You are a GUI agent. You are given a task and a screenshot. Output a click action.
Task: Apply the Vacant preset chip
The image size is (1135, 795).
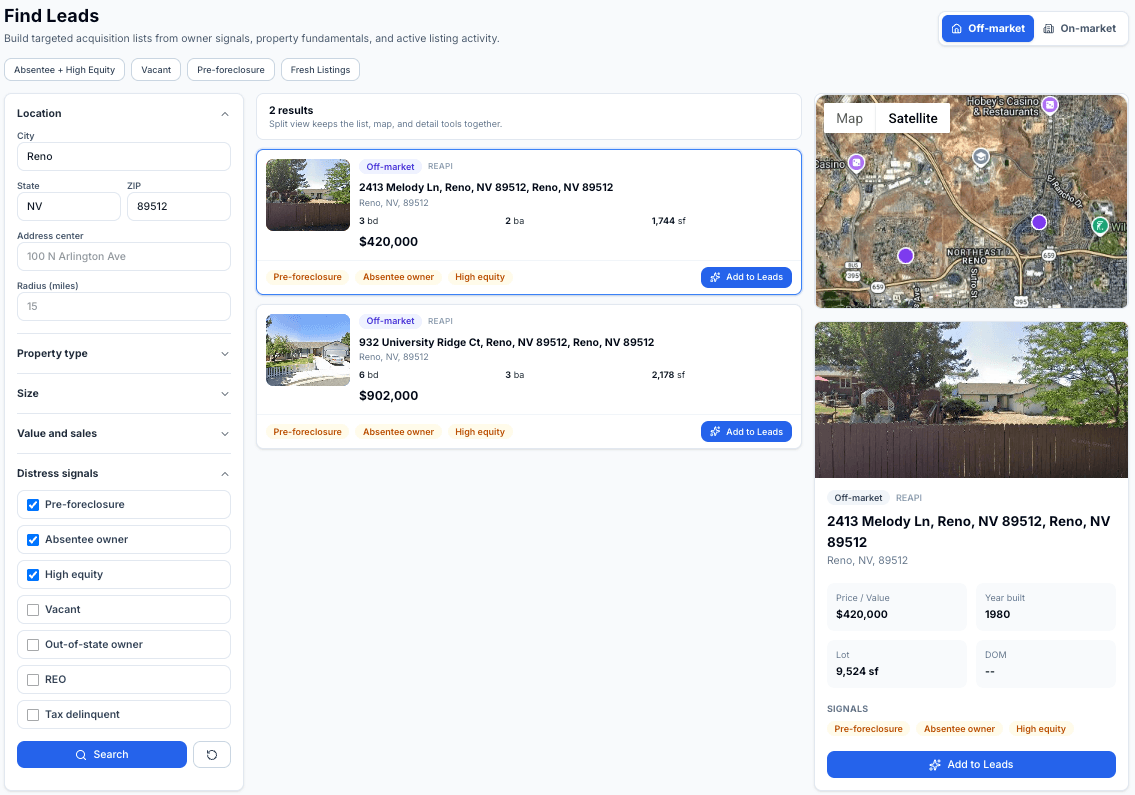click(156, 70)
